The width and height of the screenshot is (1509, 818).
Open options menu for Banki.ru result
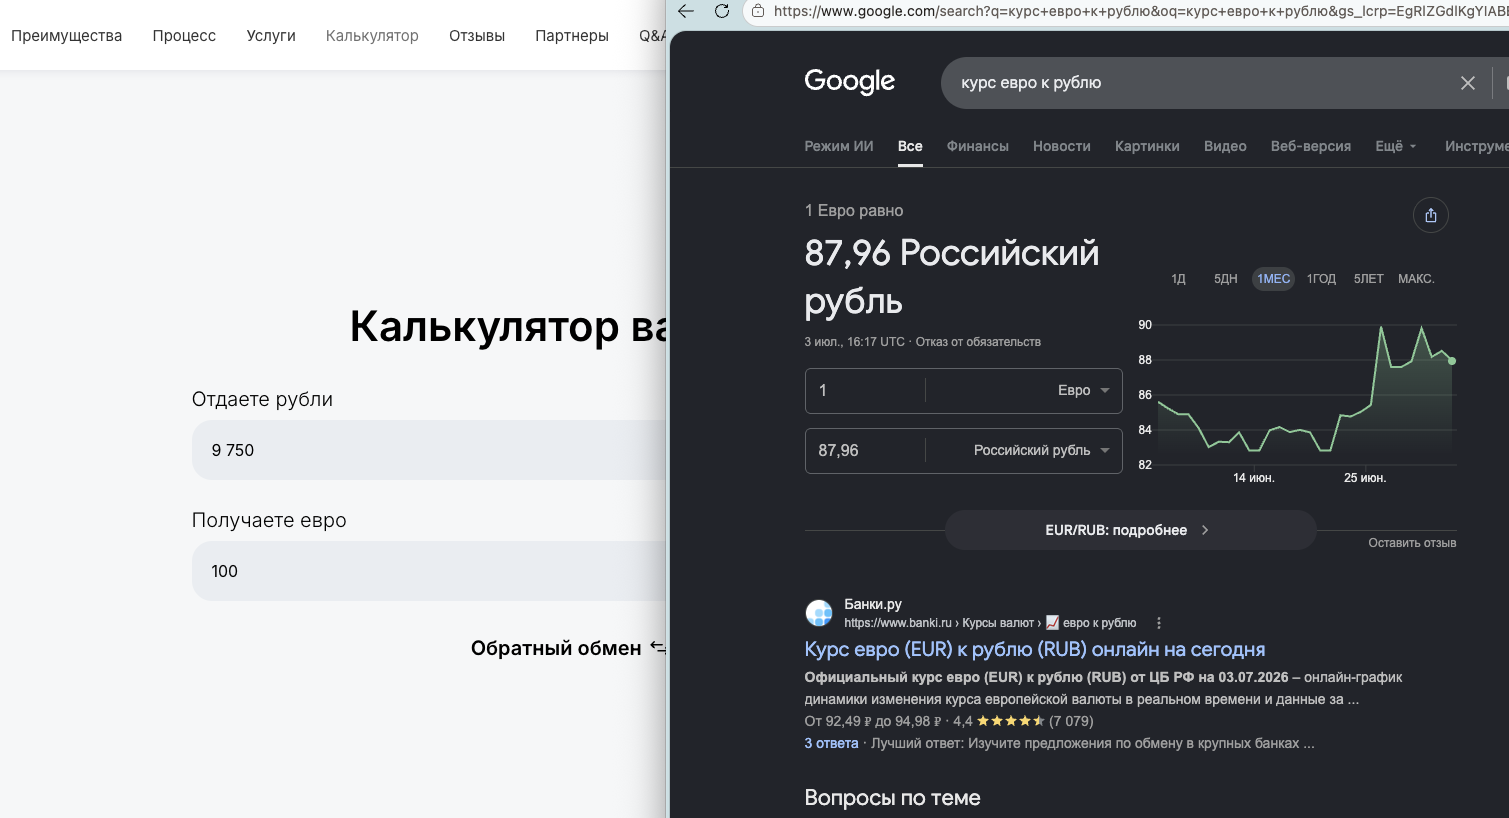1159,623
